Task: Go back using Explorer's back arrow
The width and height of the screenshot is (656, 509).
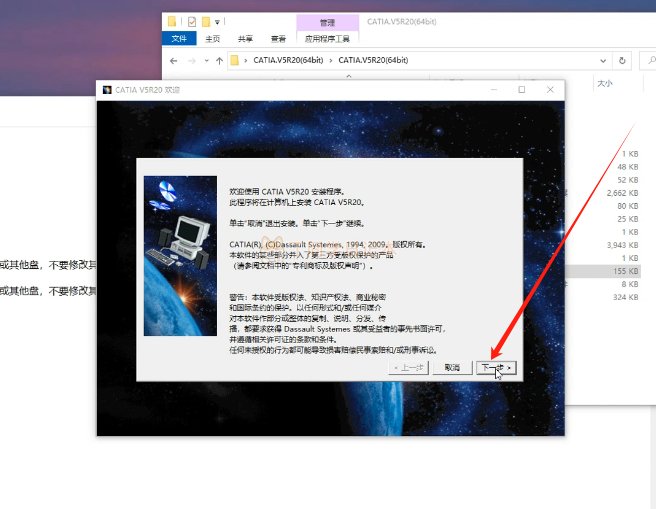Action: (x=174, y=61)
